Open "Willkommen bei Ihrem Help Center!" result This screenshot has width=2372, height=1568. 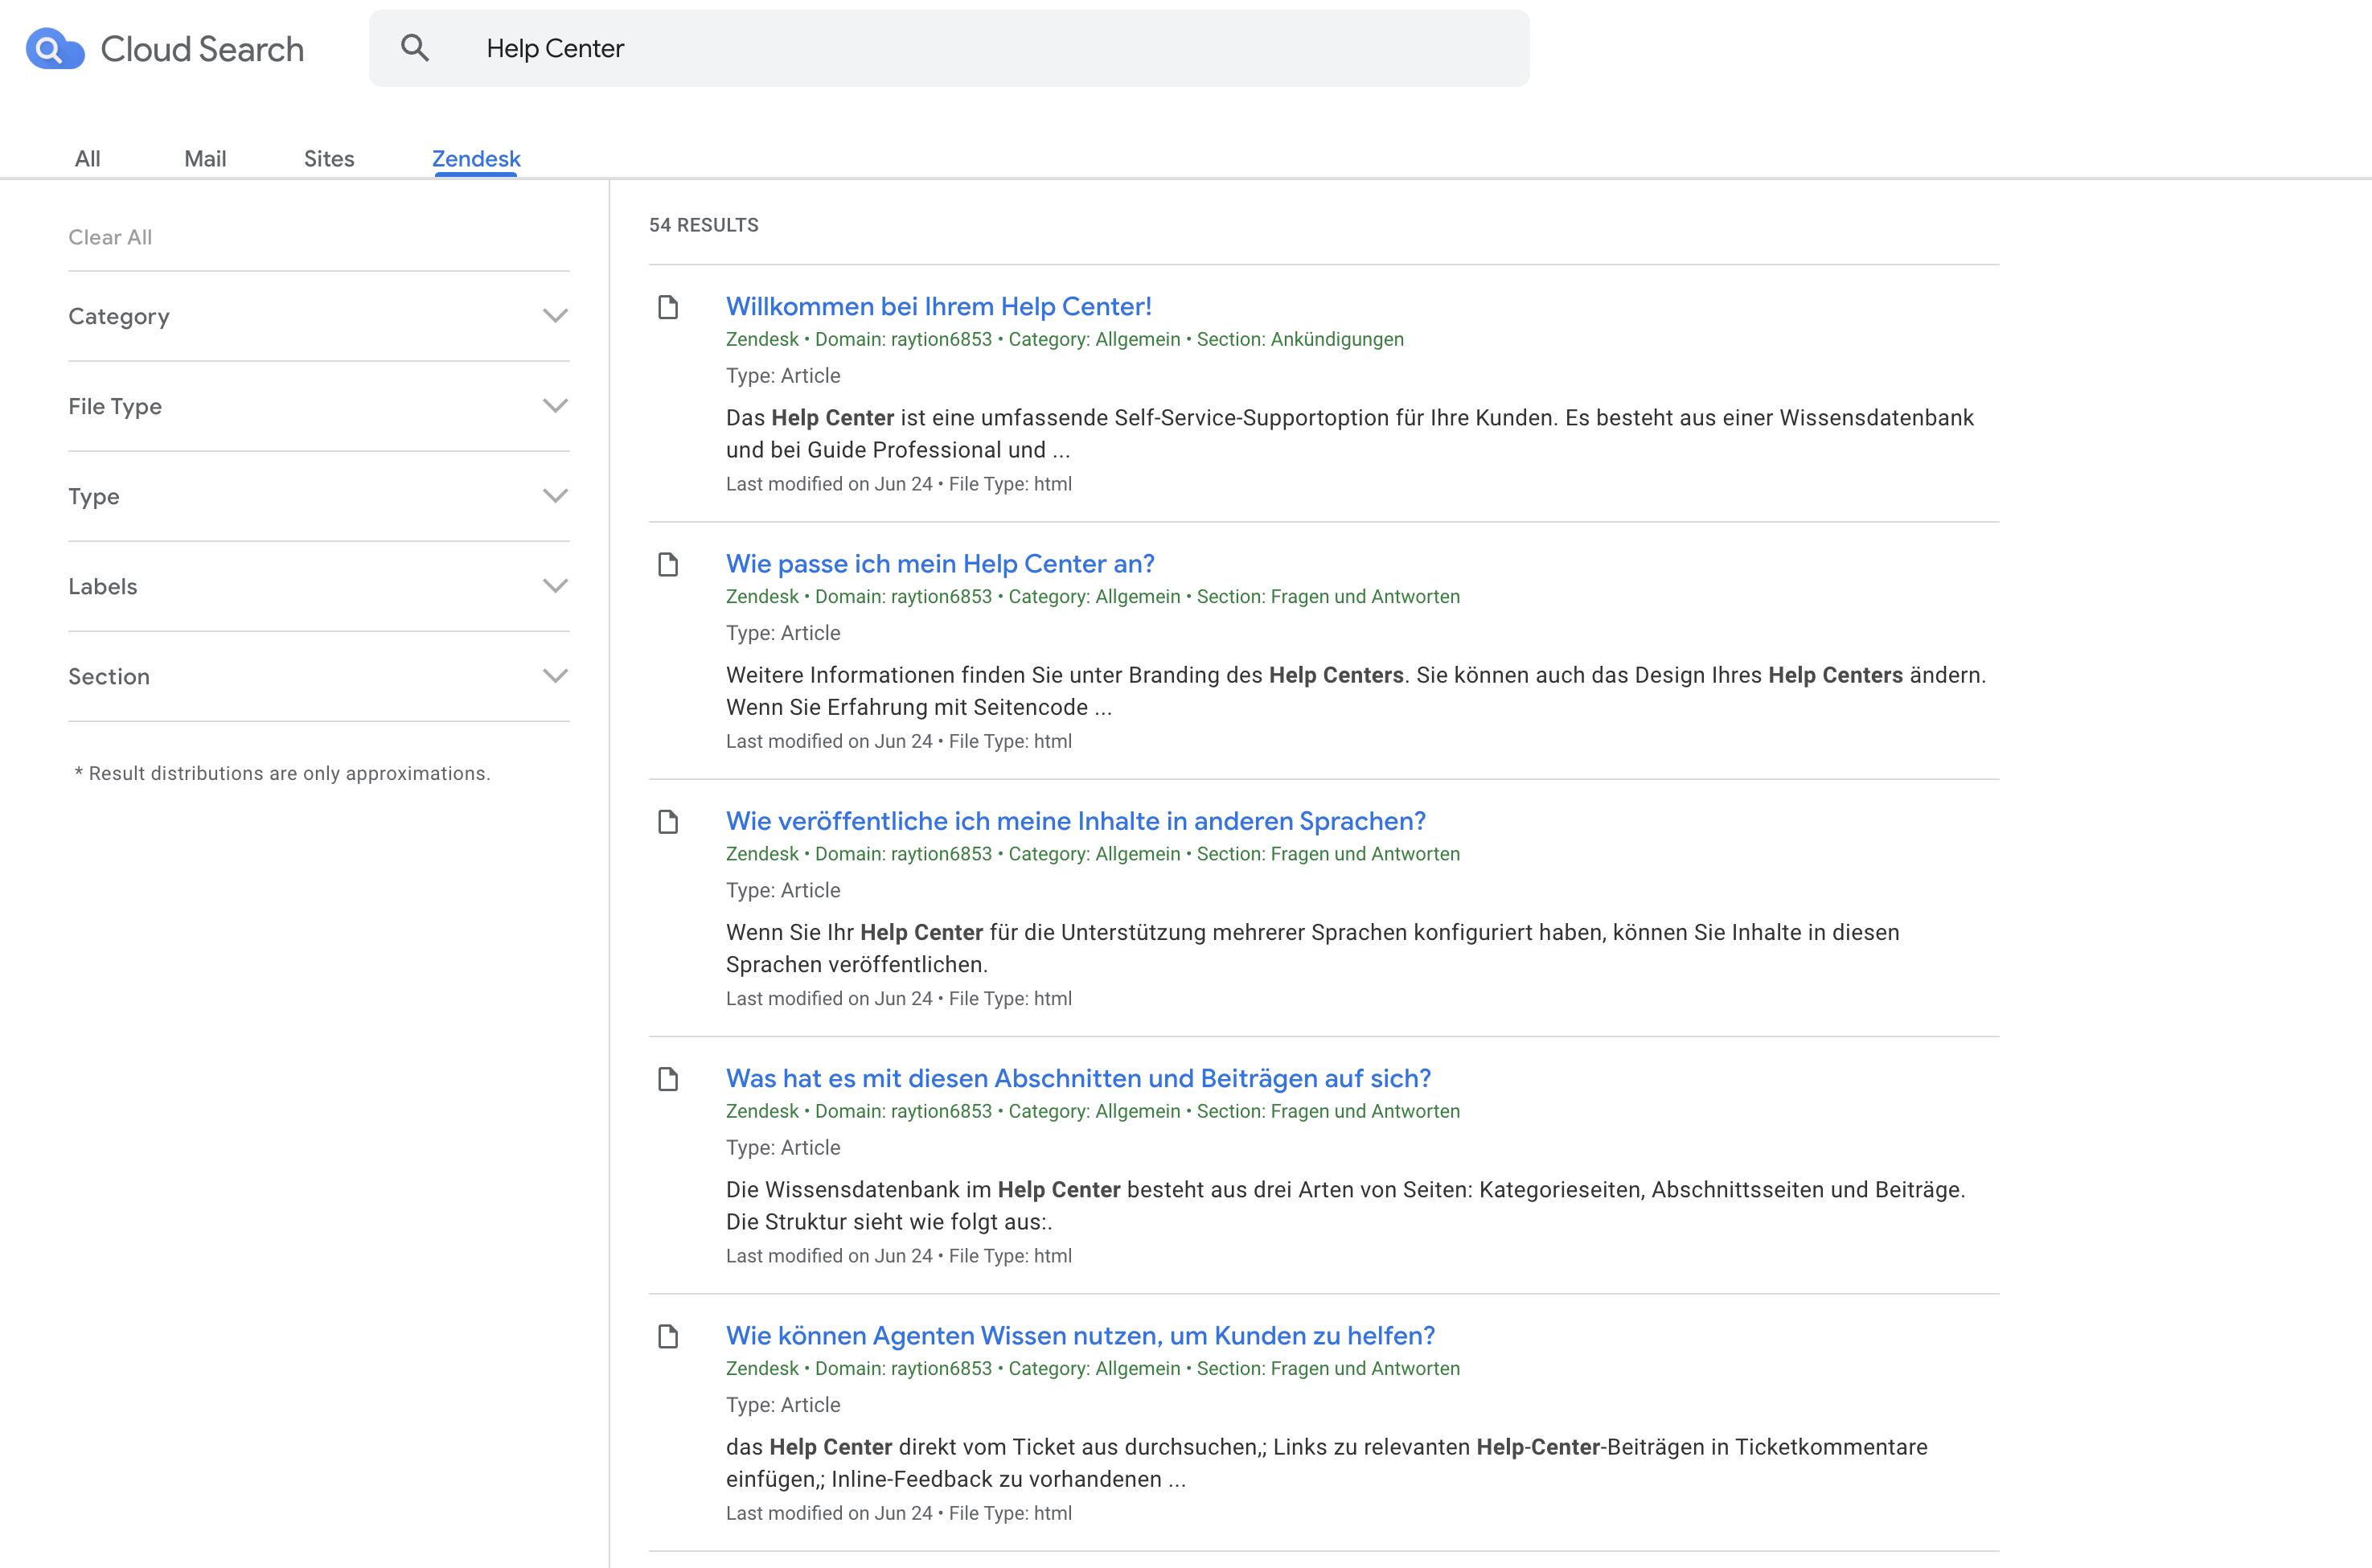click(938, 306)
